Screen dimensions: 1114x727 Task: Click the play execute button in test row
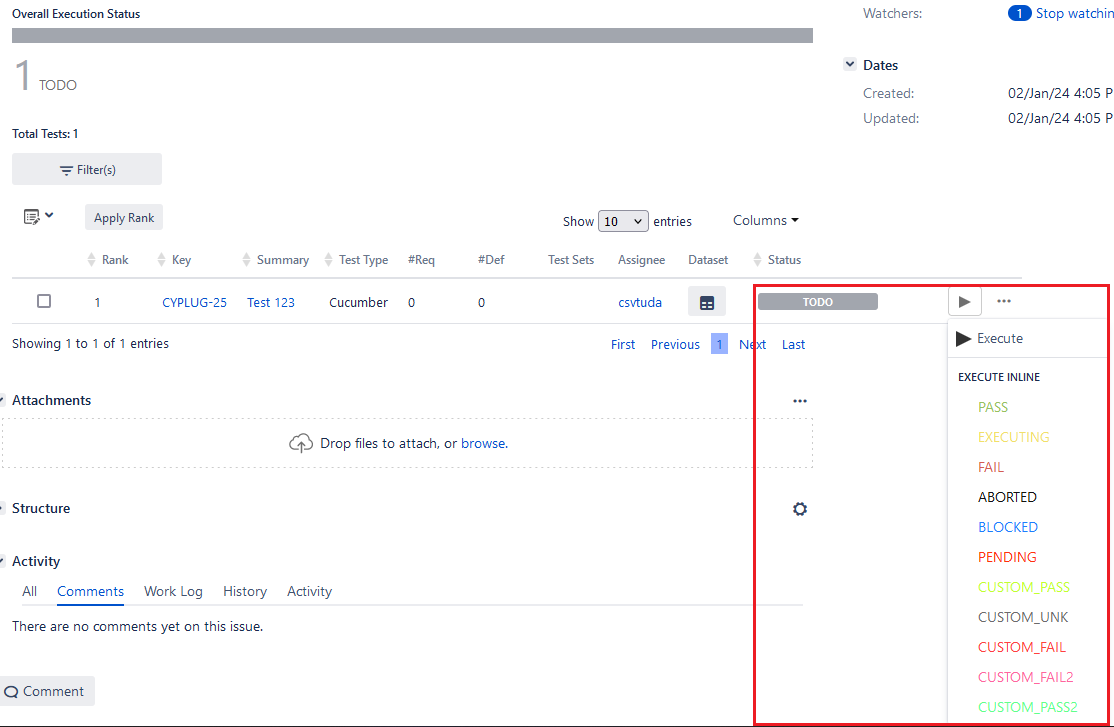pos(964,301)
